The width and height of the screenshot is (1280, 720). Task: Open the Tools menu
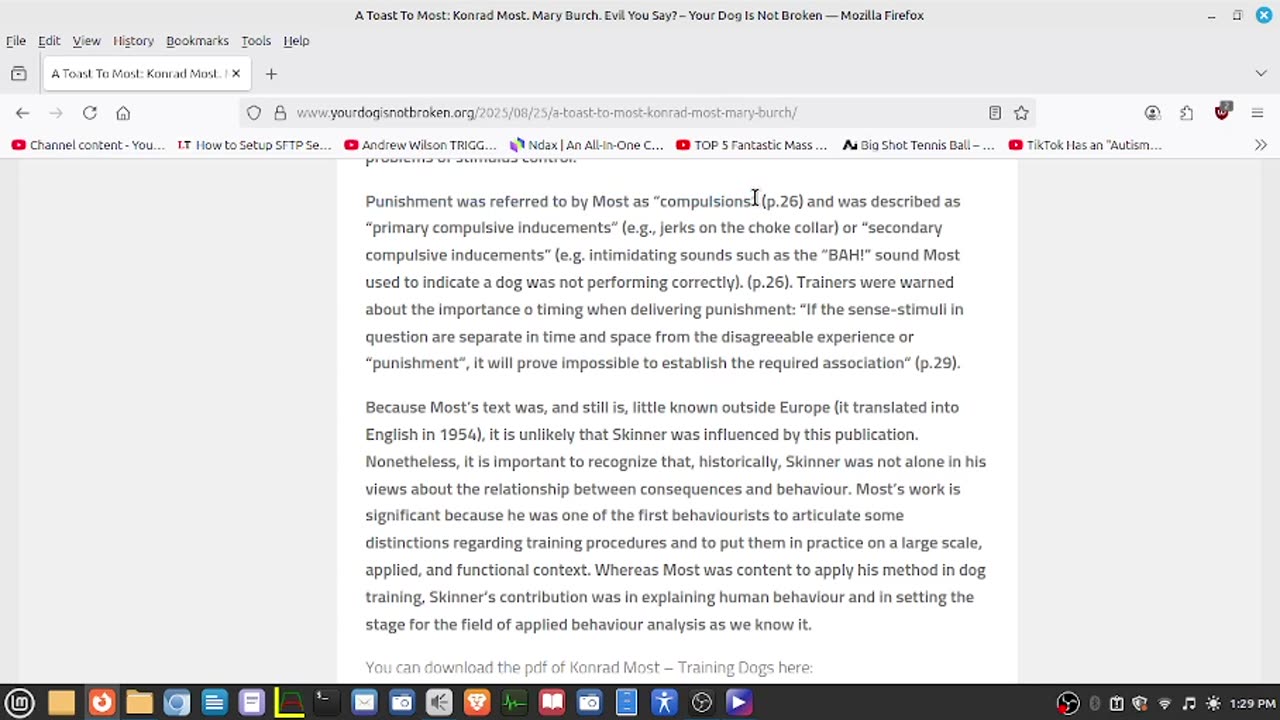point(256,41)
